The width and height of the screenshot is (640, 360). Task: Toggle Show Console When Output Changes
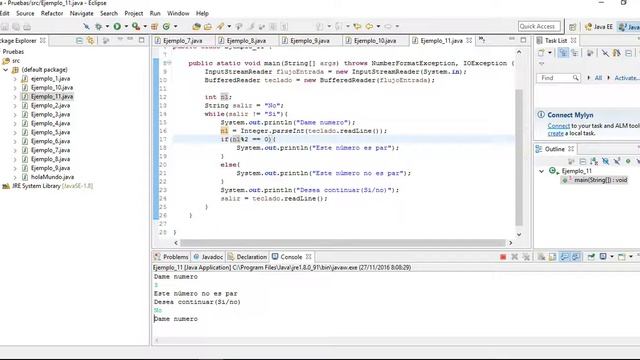coord(576,257)
